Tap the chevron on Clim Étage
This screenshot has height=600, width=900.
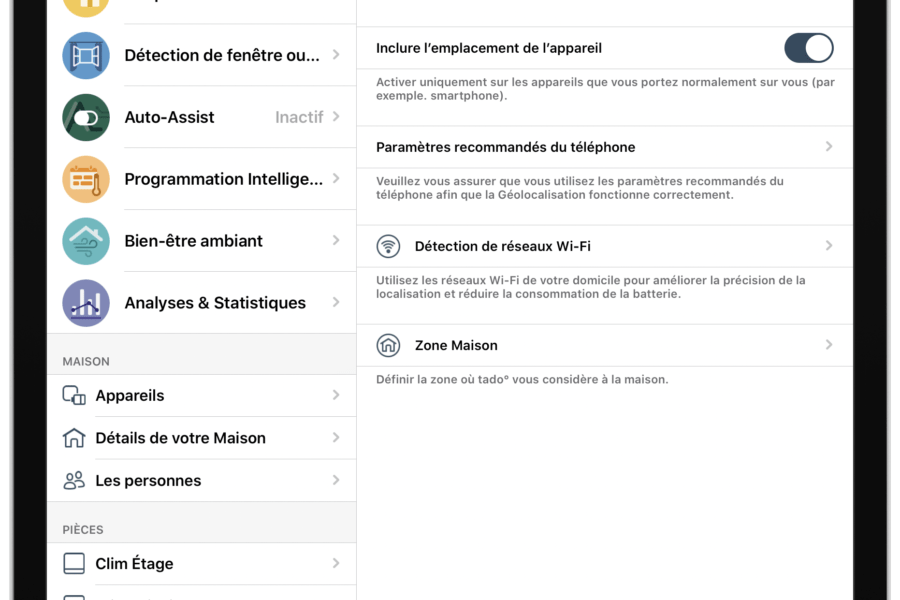[x=336, y=563]
